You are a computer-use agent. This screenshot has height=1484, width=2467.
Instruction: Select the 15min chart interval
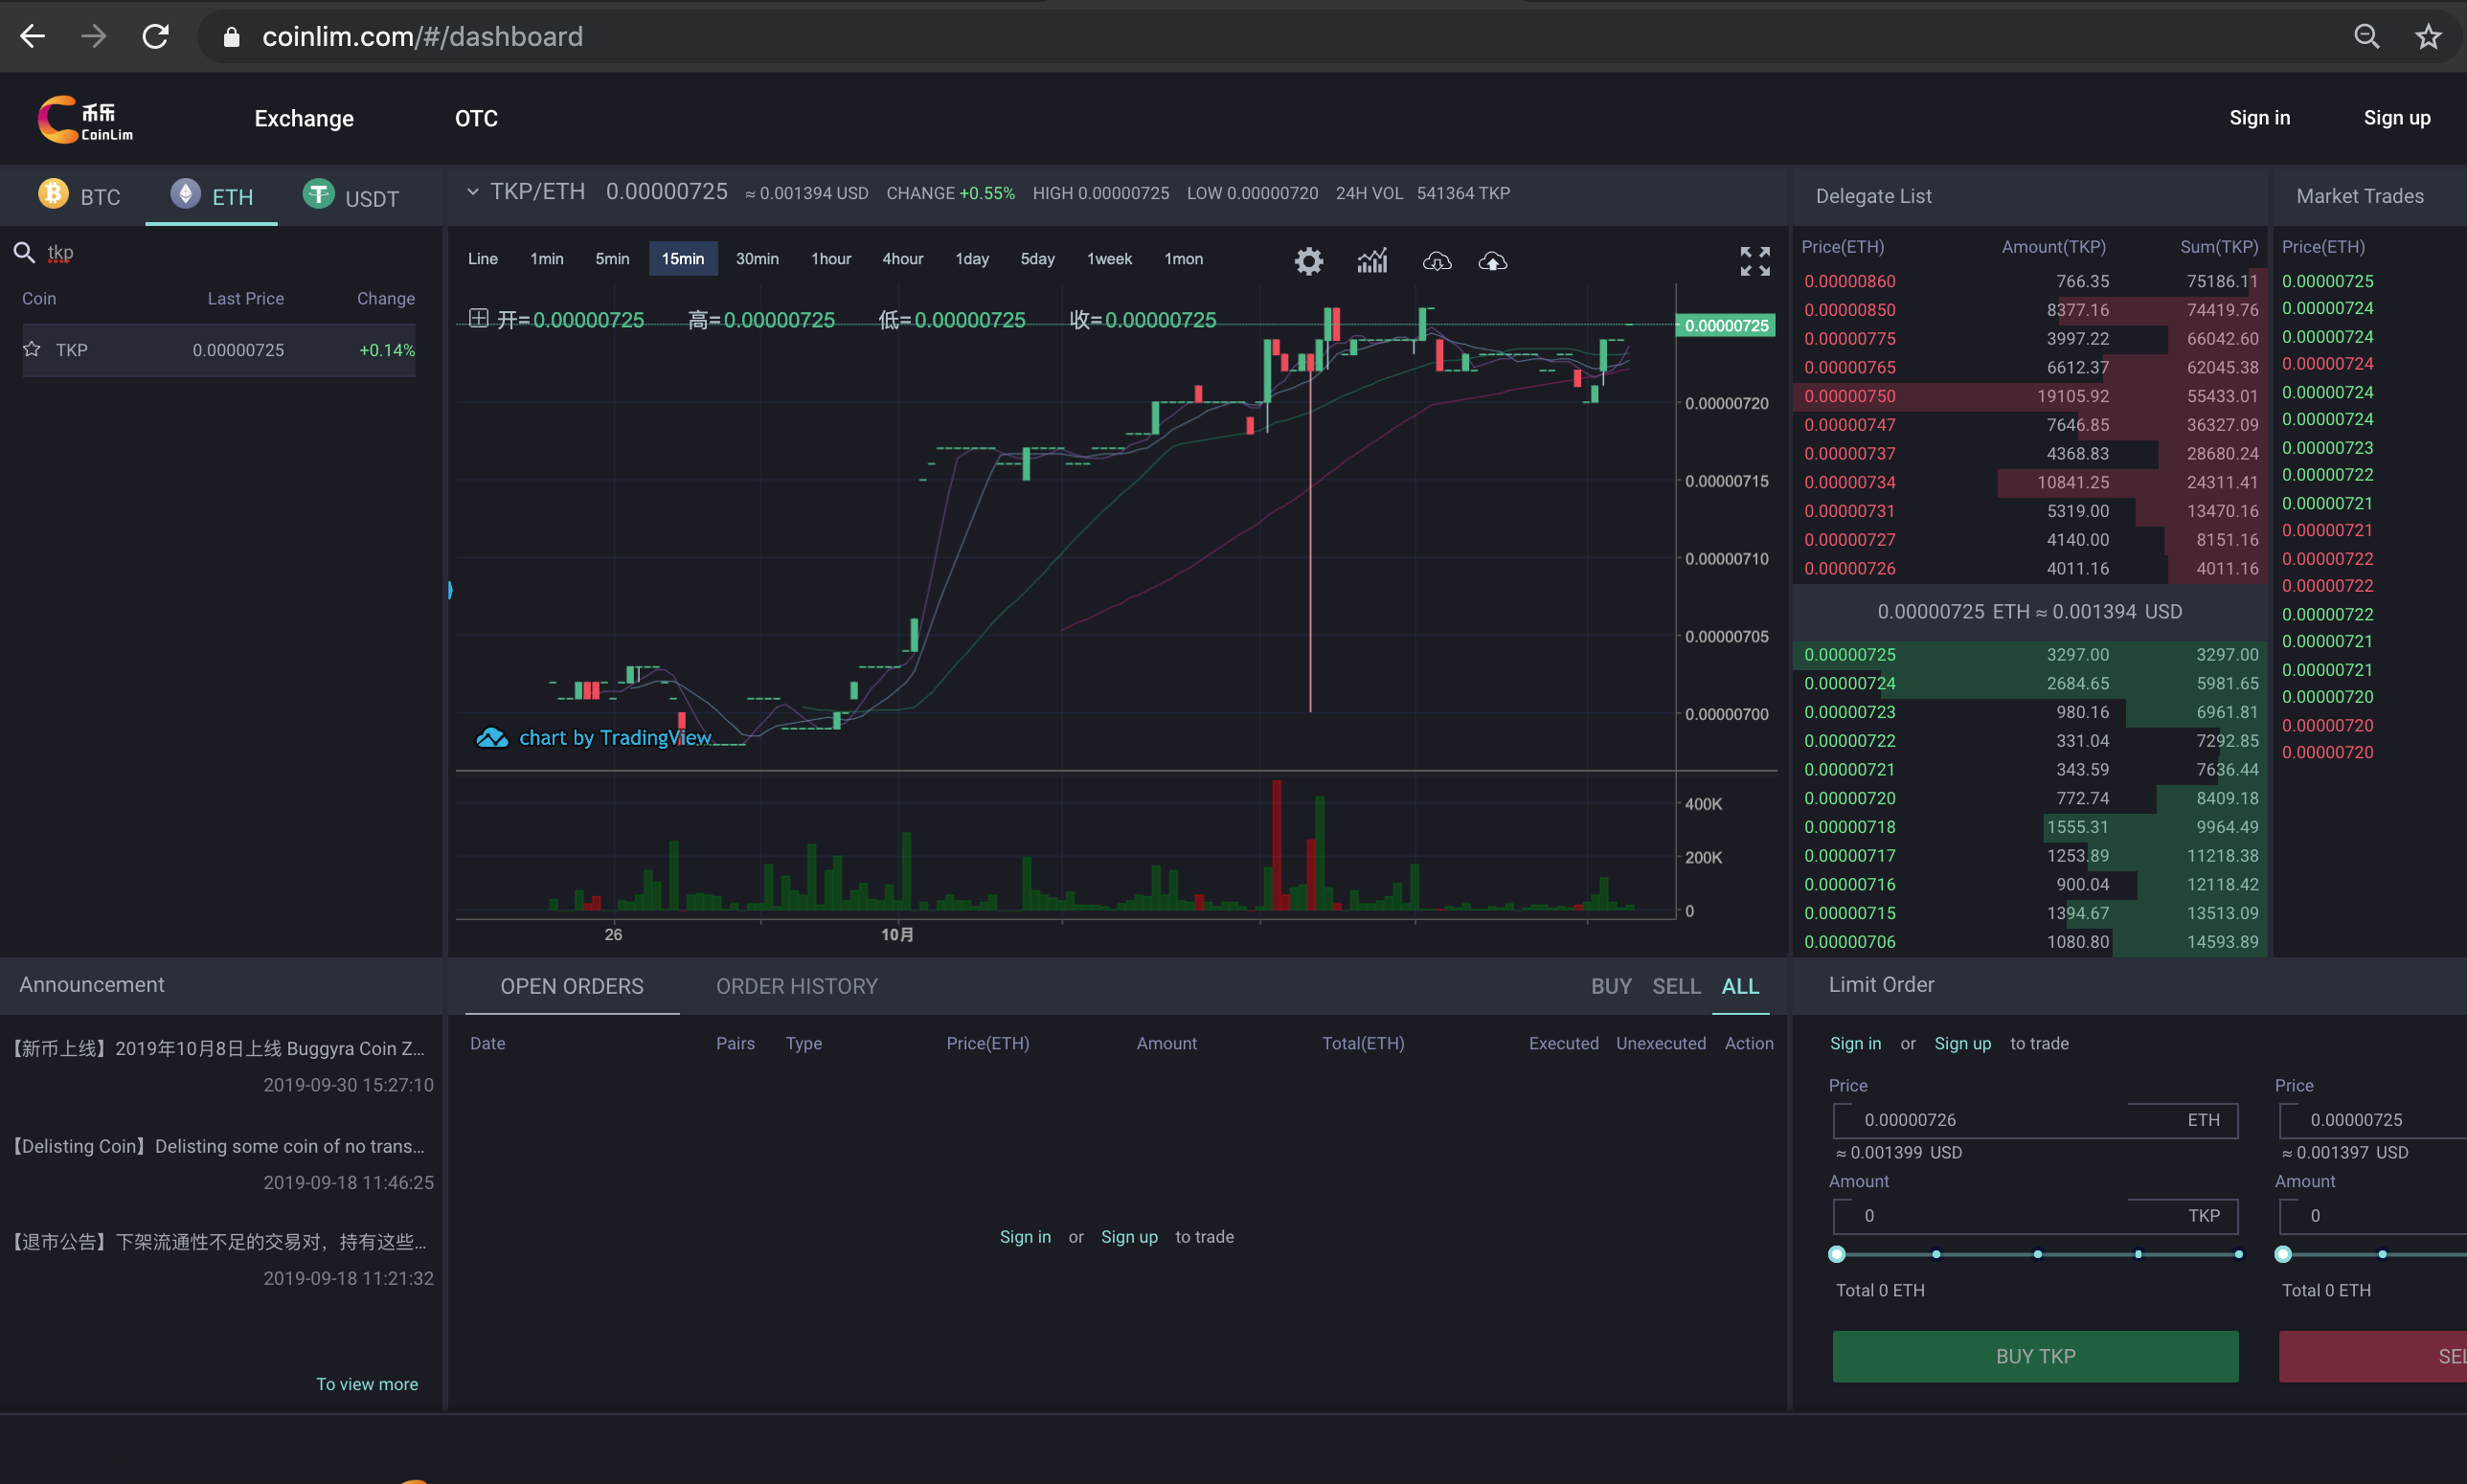click(x=683, y=258)
